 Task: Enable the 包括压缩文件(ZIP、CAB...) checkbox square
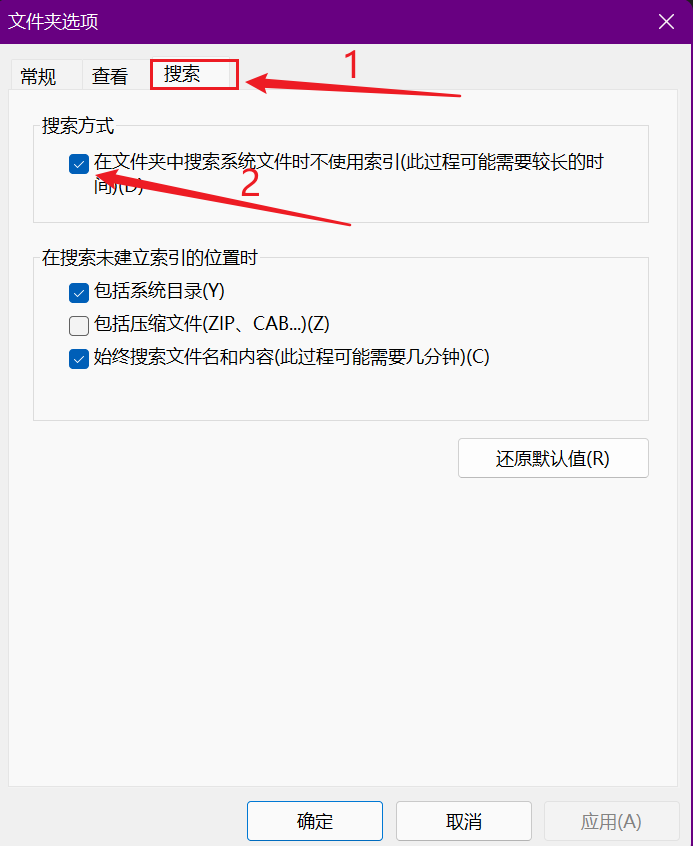pos(79,325)
